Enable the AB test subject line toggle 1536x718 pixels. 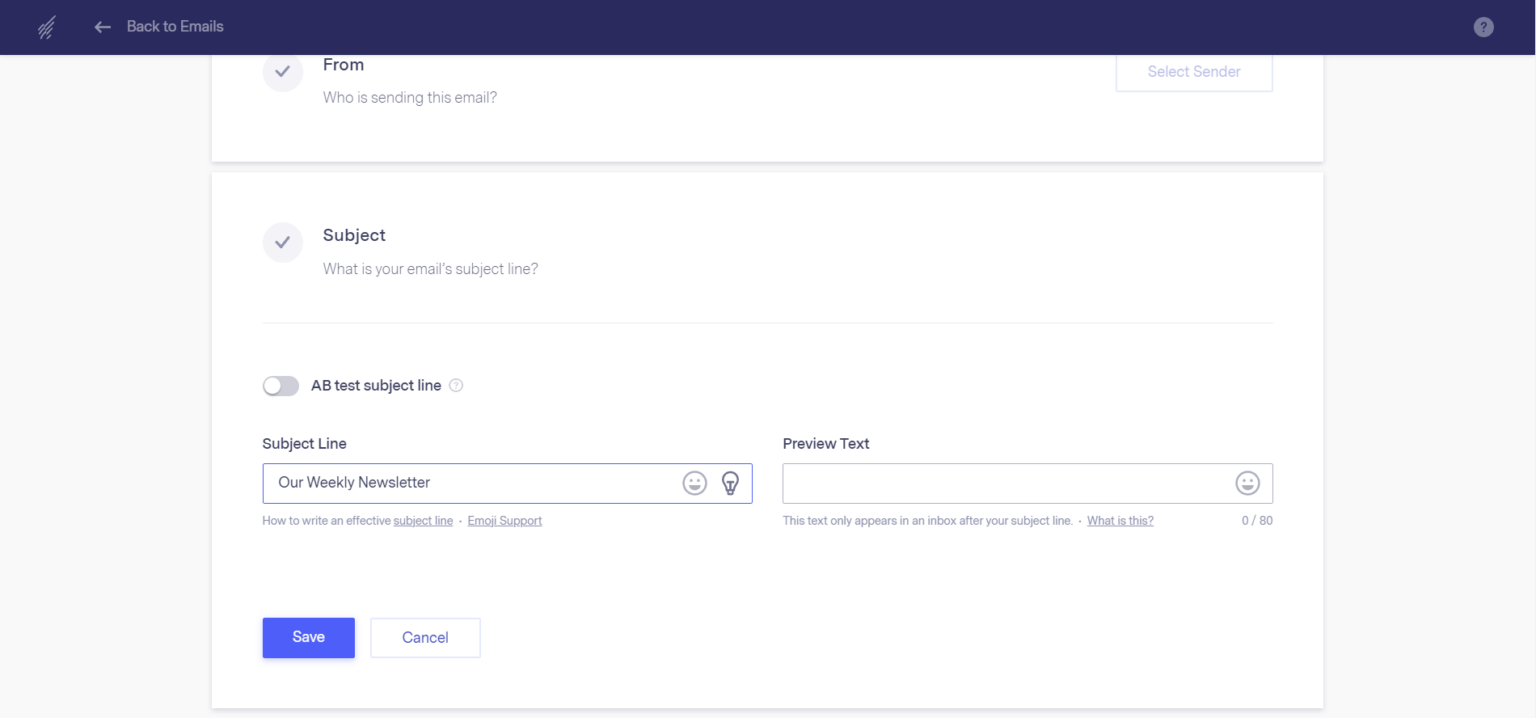(x=281, y=386)
